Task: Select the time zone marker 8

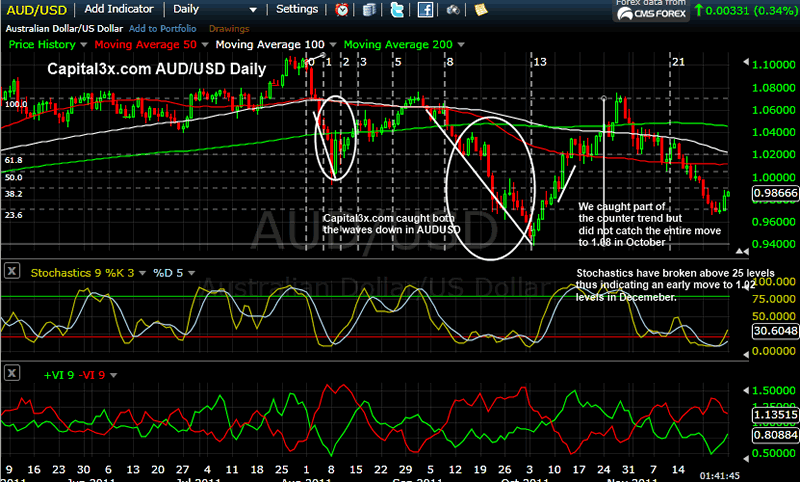Action: pos(450,62)
